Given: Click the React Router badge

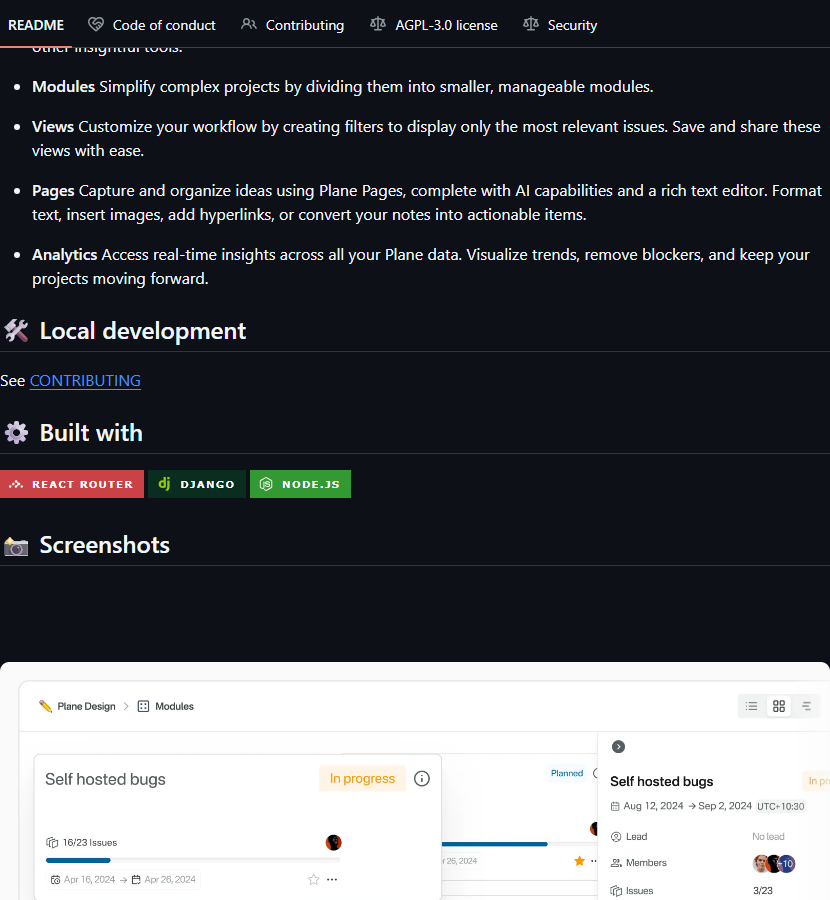Looking at the screenshot, I should (x=72, y=484).
